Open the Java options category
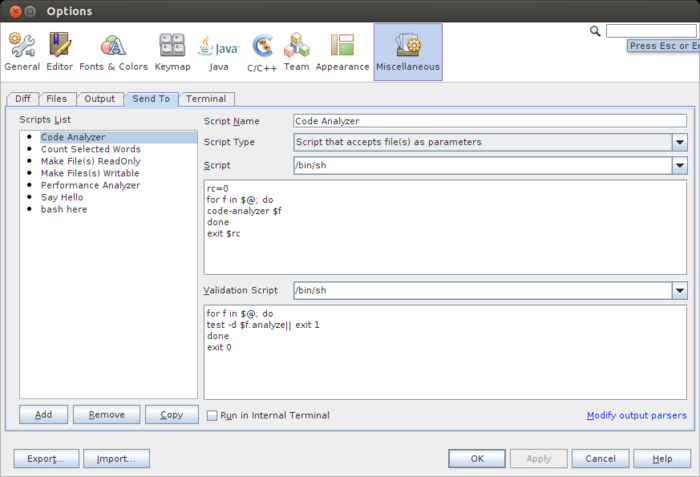 218,52
